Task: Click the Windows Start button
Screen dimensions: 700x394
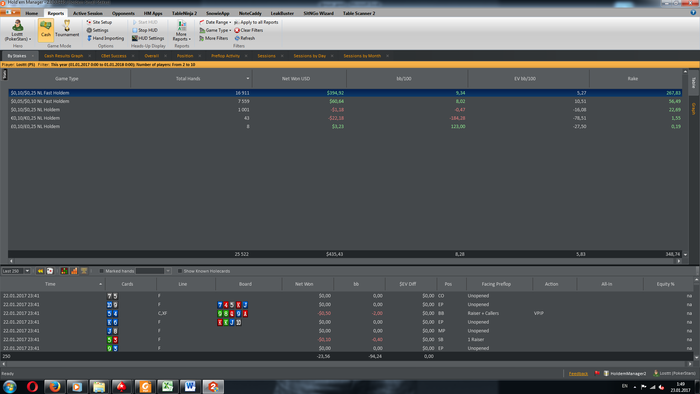Action: point(9,386)
